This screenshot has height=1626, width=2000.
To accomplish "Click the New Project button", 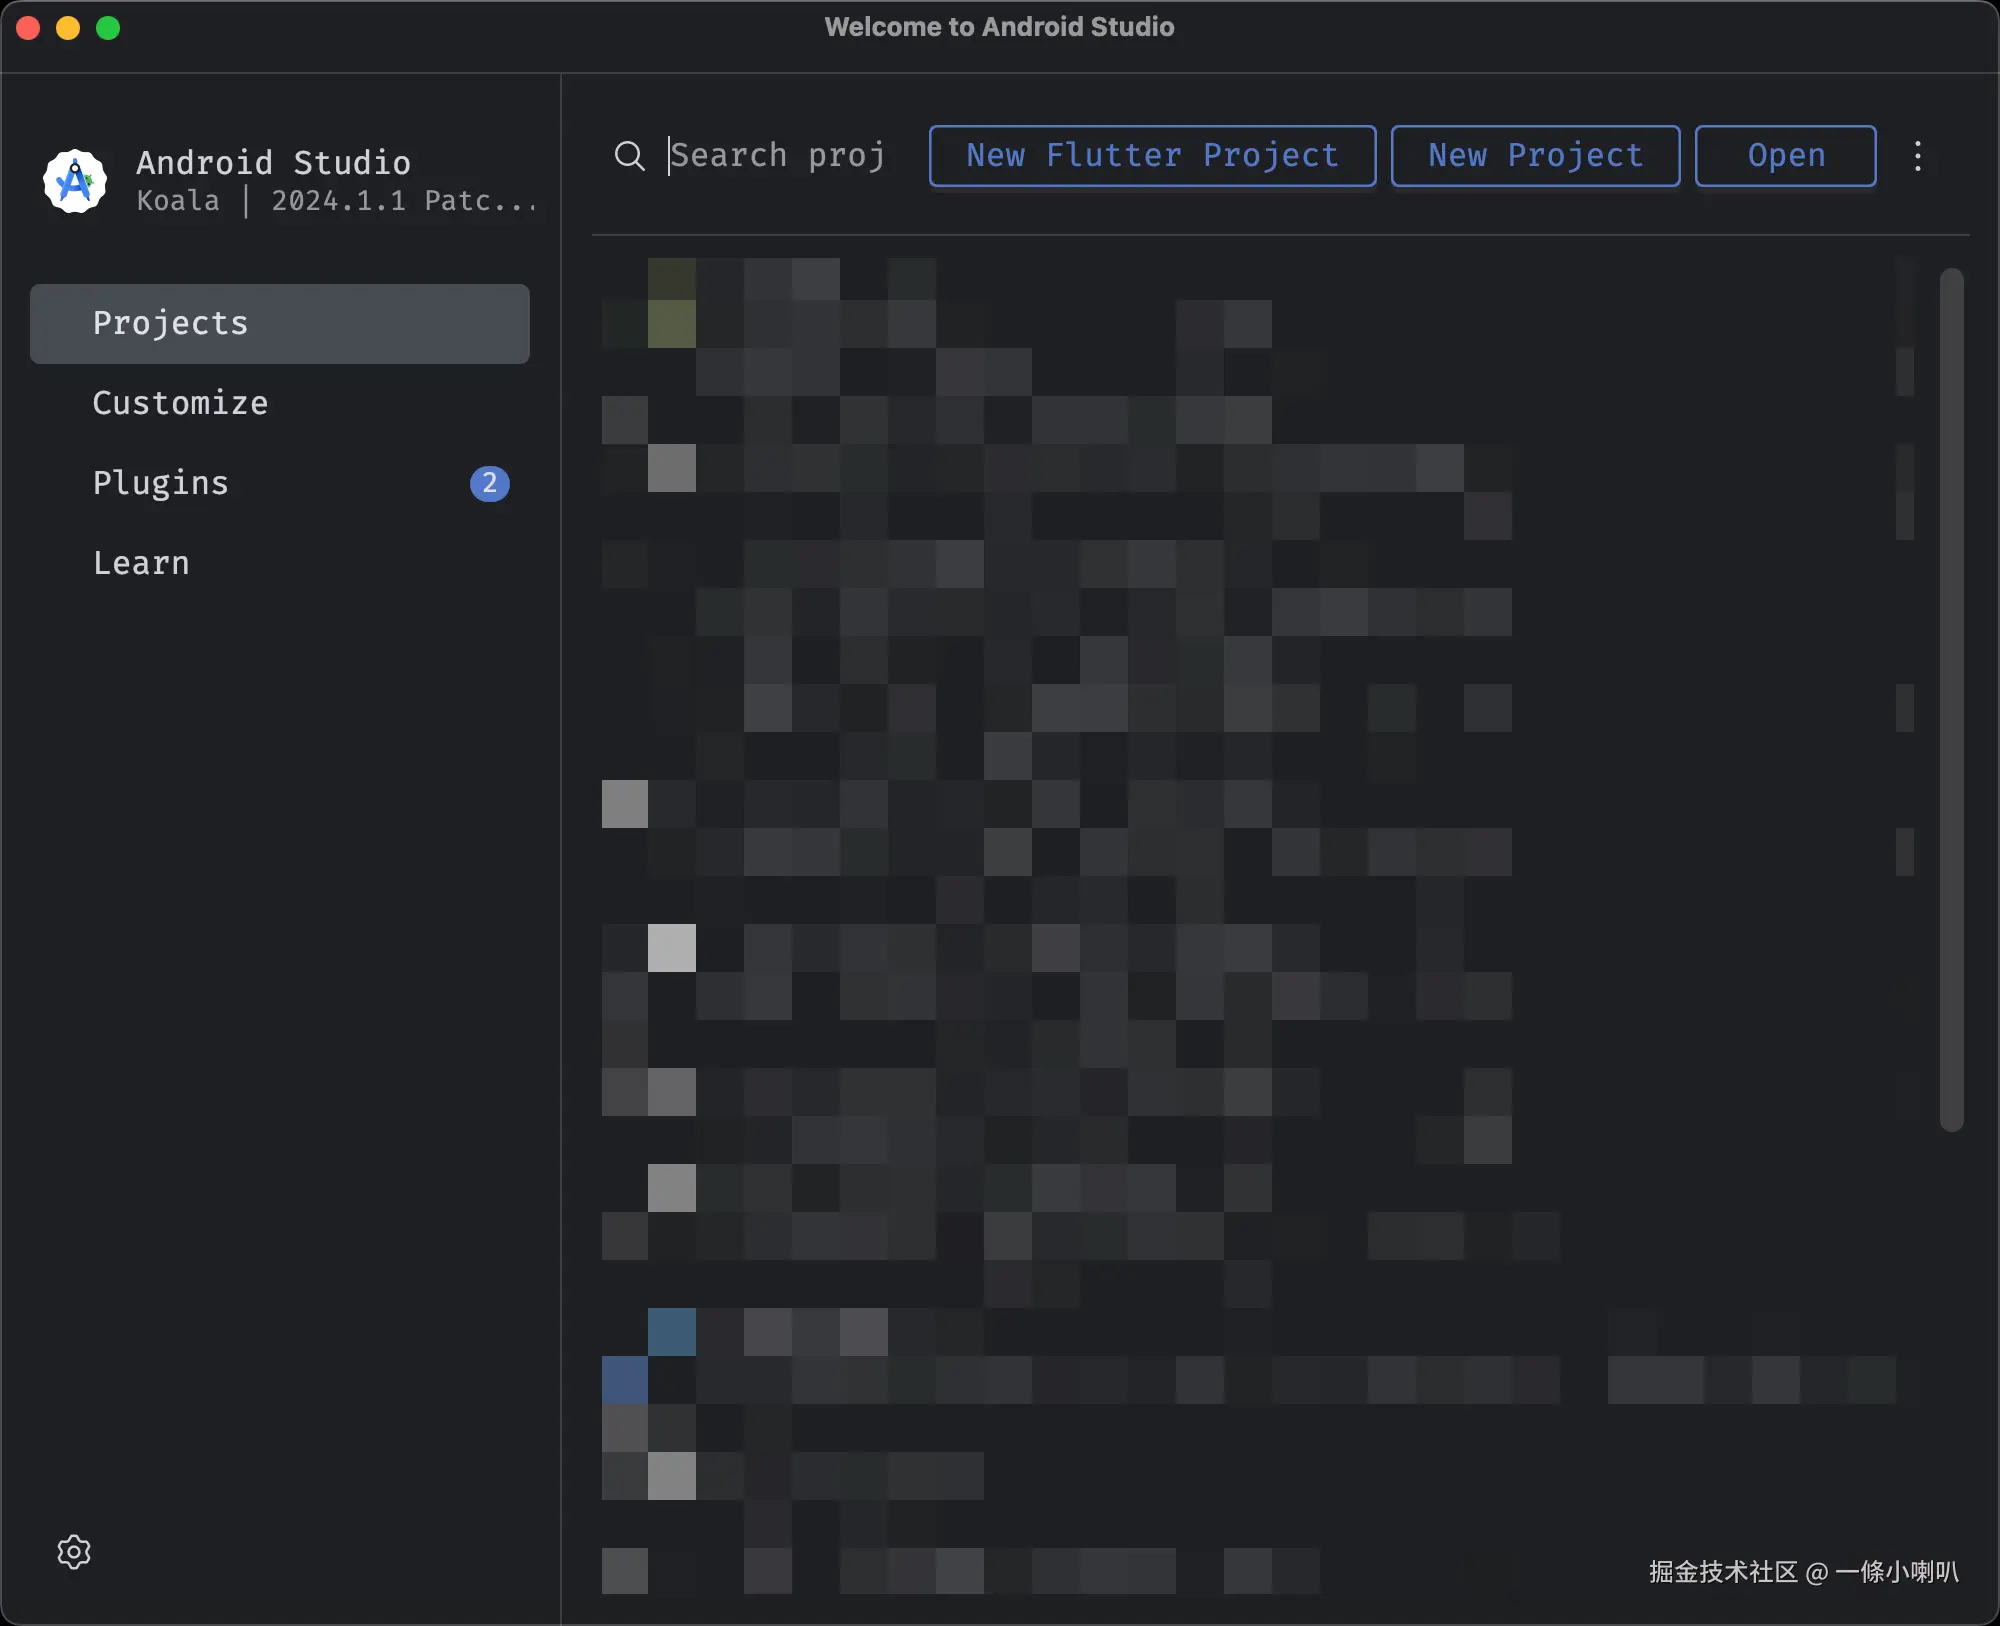I will coord(1535,156).
